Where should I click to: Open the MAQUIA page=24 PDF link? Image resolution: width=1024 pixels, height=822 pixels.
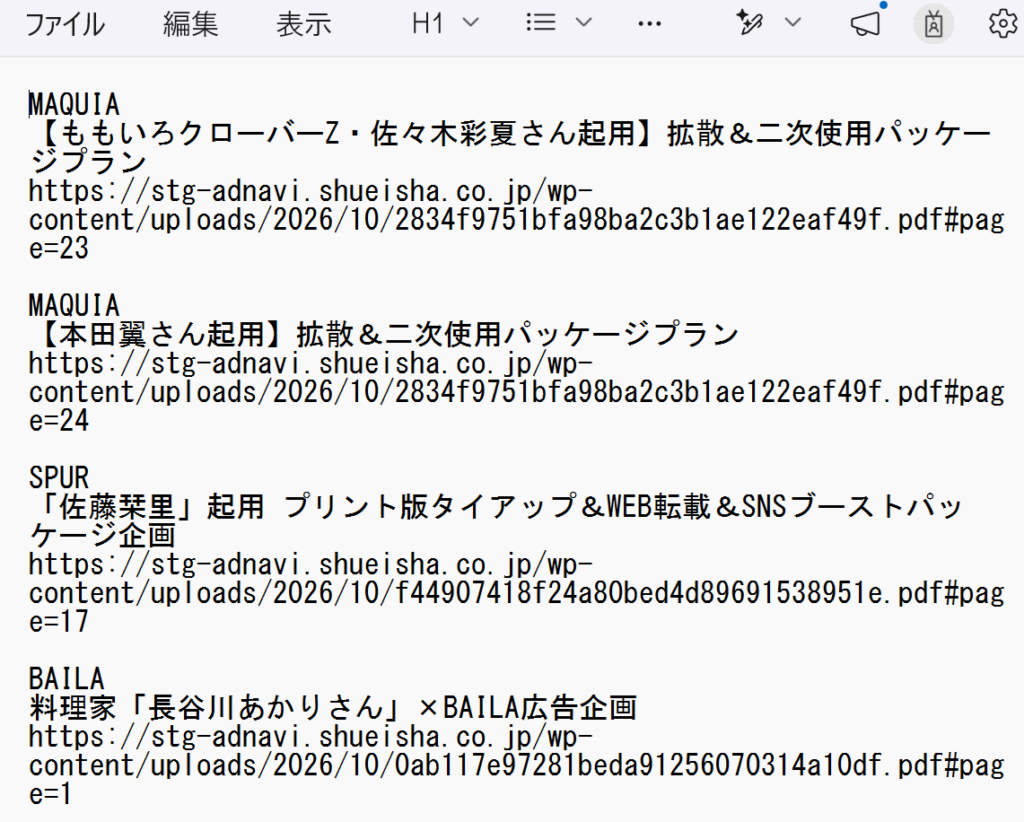(x=516, y=392)
